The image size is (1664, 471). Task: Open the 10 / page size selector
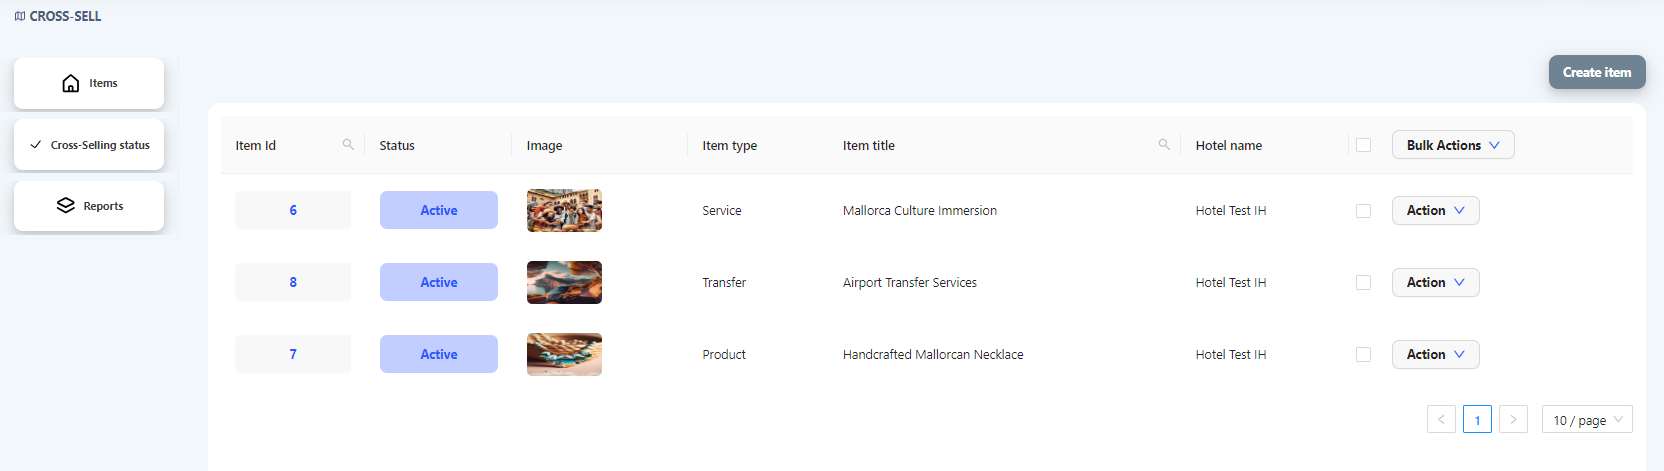(1587, 419)
